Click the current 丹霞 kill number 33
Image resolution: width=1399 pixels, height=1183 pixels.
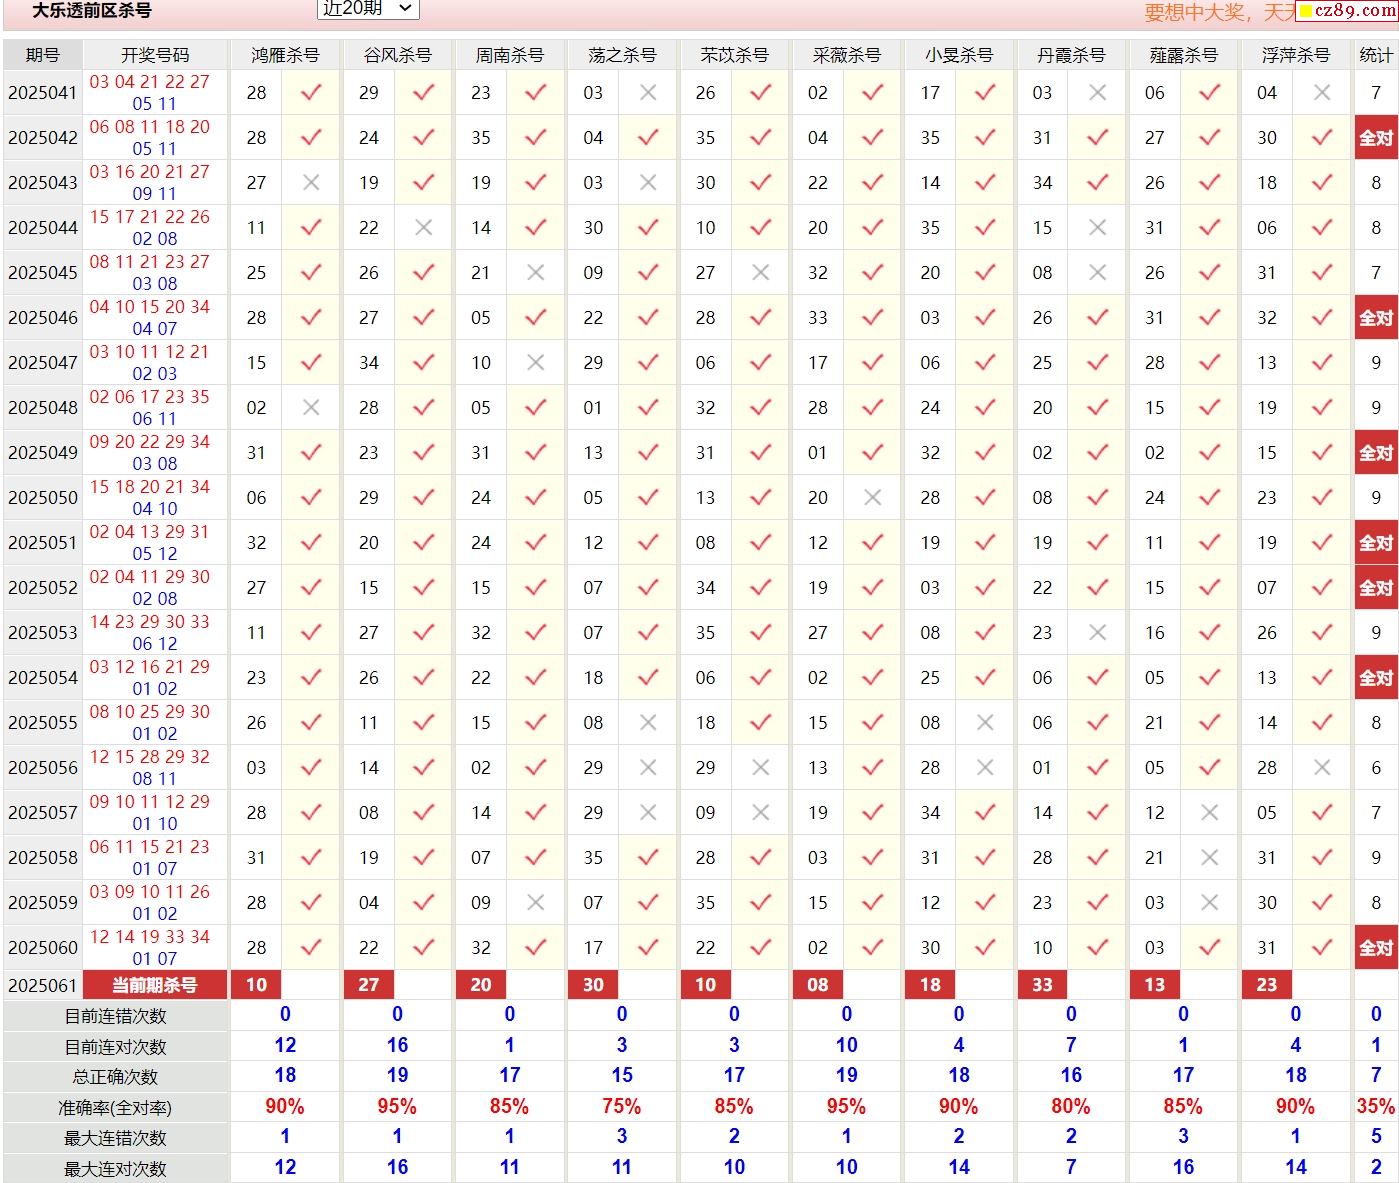point(1042,985)
